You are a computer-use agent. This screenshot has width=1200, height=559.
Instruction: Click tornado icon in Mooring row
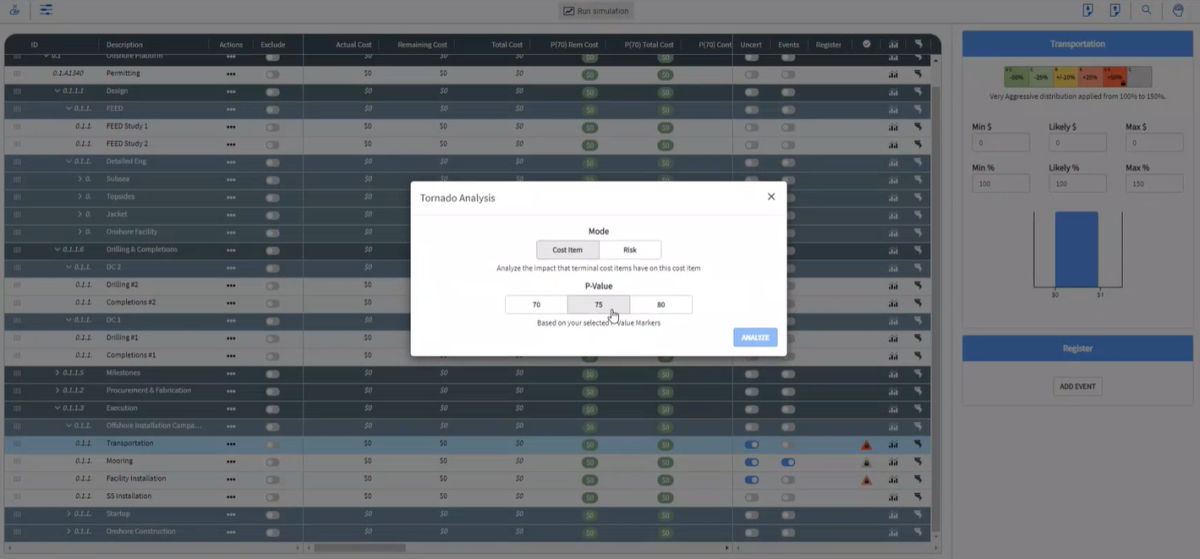918,462
